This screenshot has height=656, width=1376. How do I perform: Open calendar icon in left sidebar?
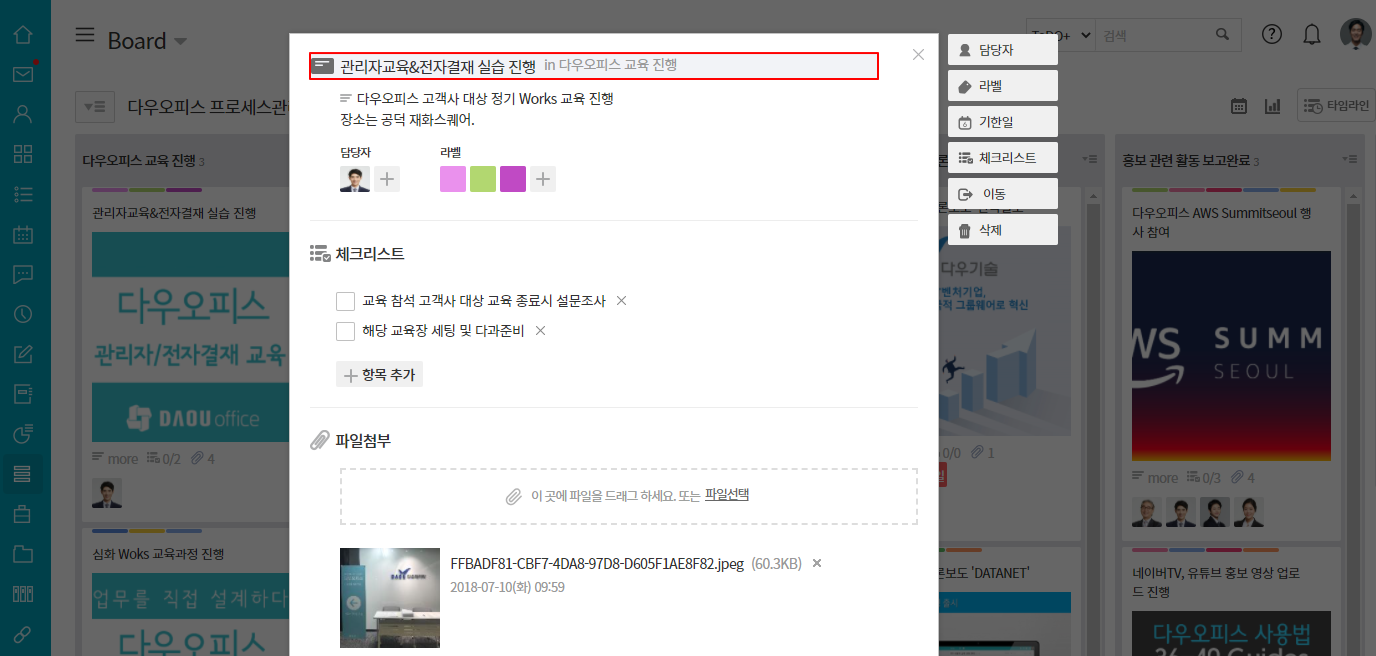pos(22,235)
